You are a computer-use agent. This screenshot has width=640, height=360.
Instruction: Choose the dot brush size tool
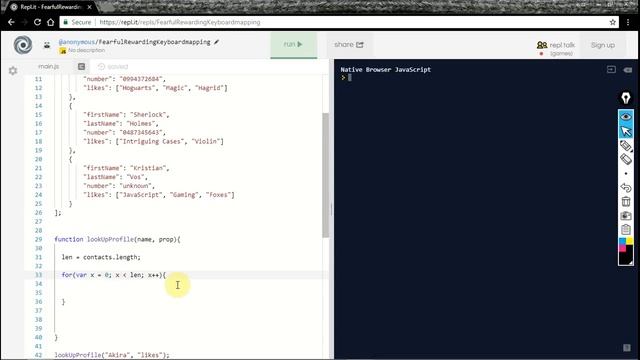click(626, 173)
